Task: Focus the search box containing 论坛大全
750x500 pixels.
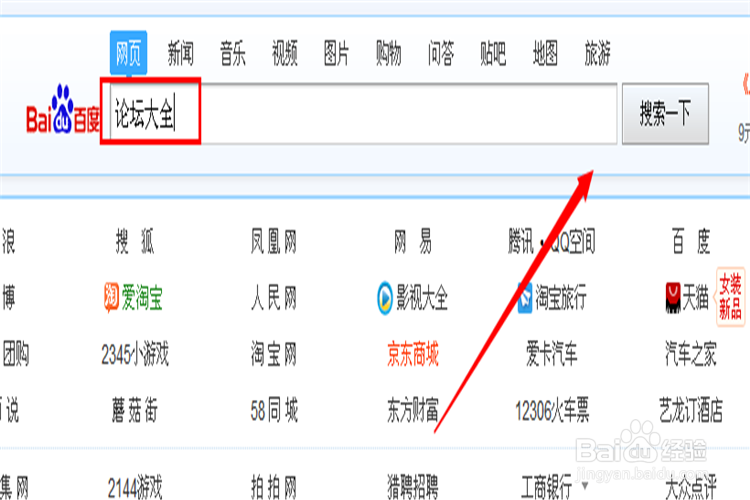Action: click(x=364, y=114)
